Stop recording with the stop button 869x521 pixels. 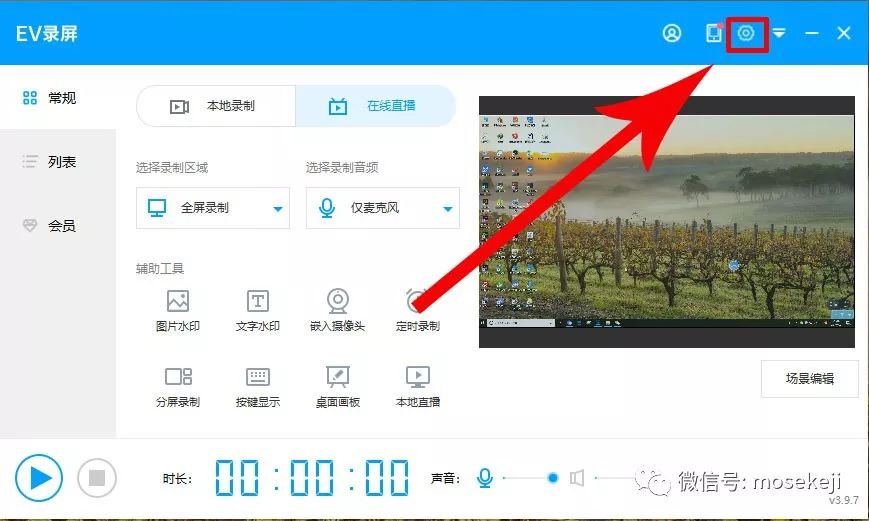pos(97,478)
